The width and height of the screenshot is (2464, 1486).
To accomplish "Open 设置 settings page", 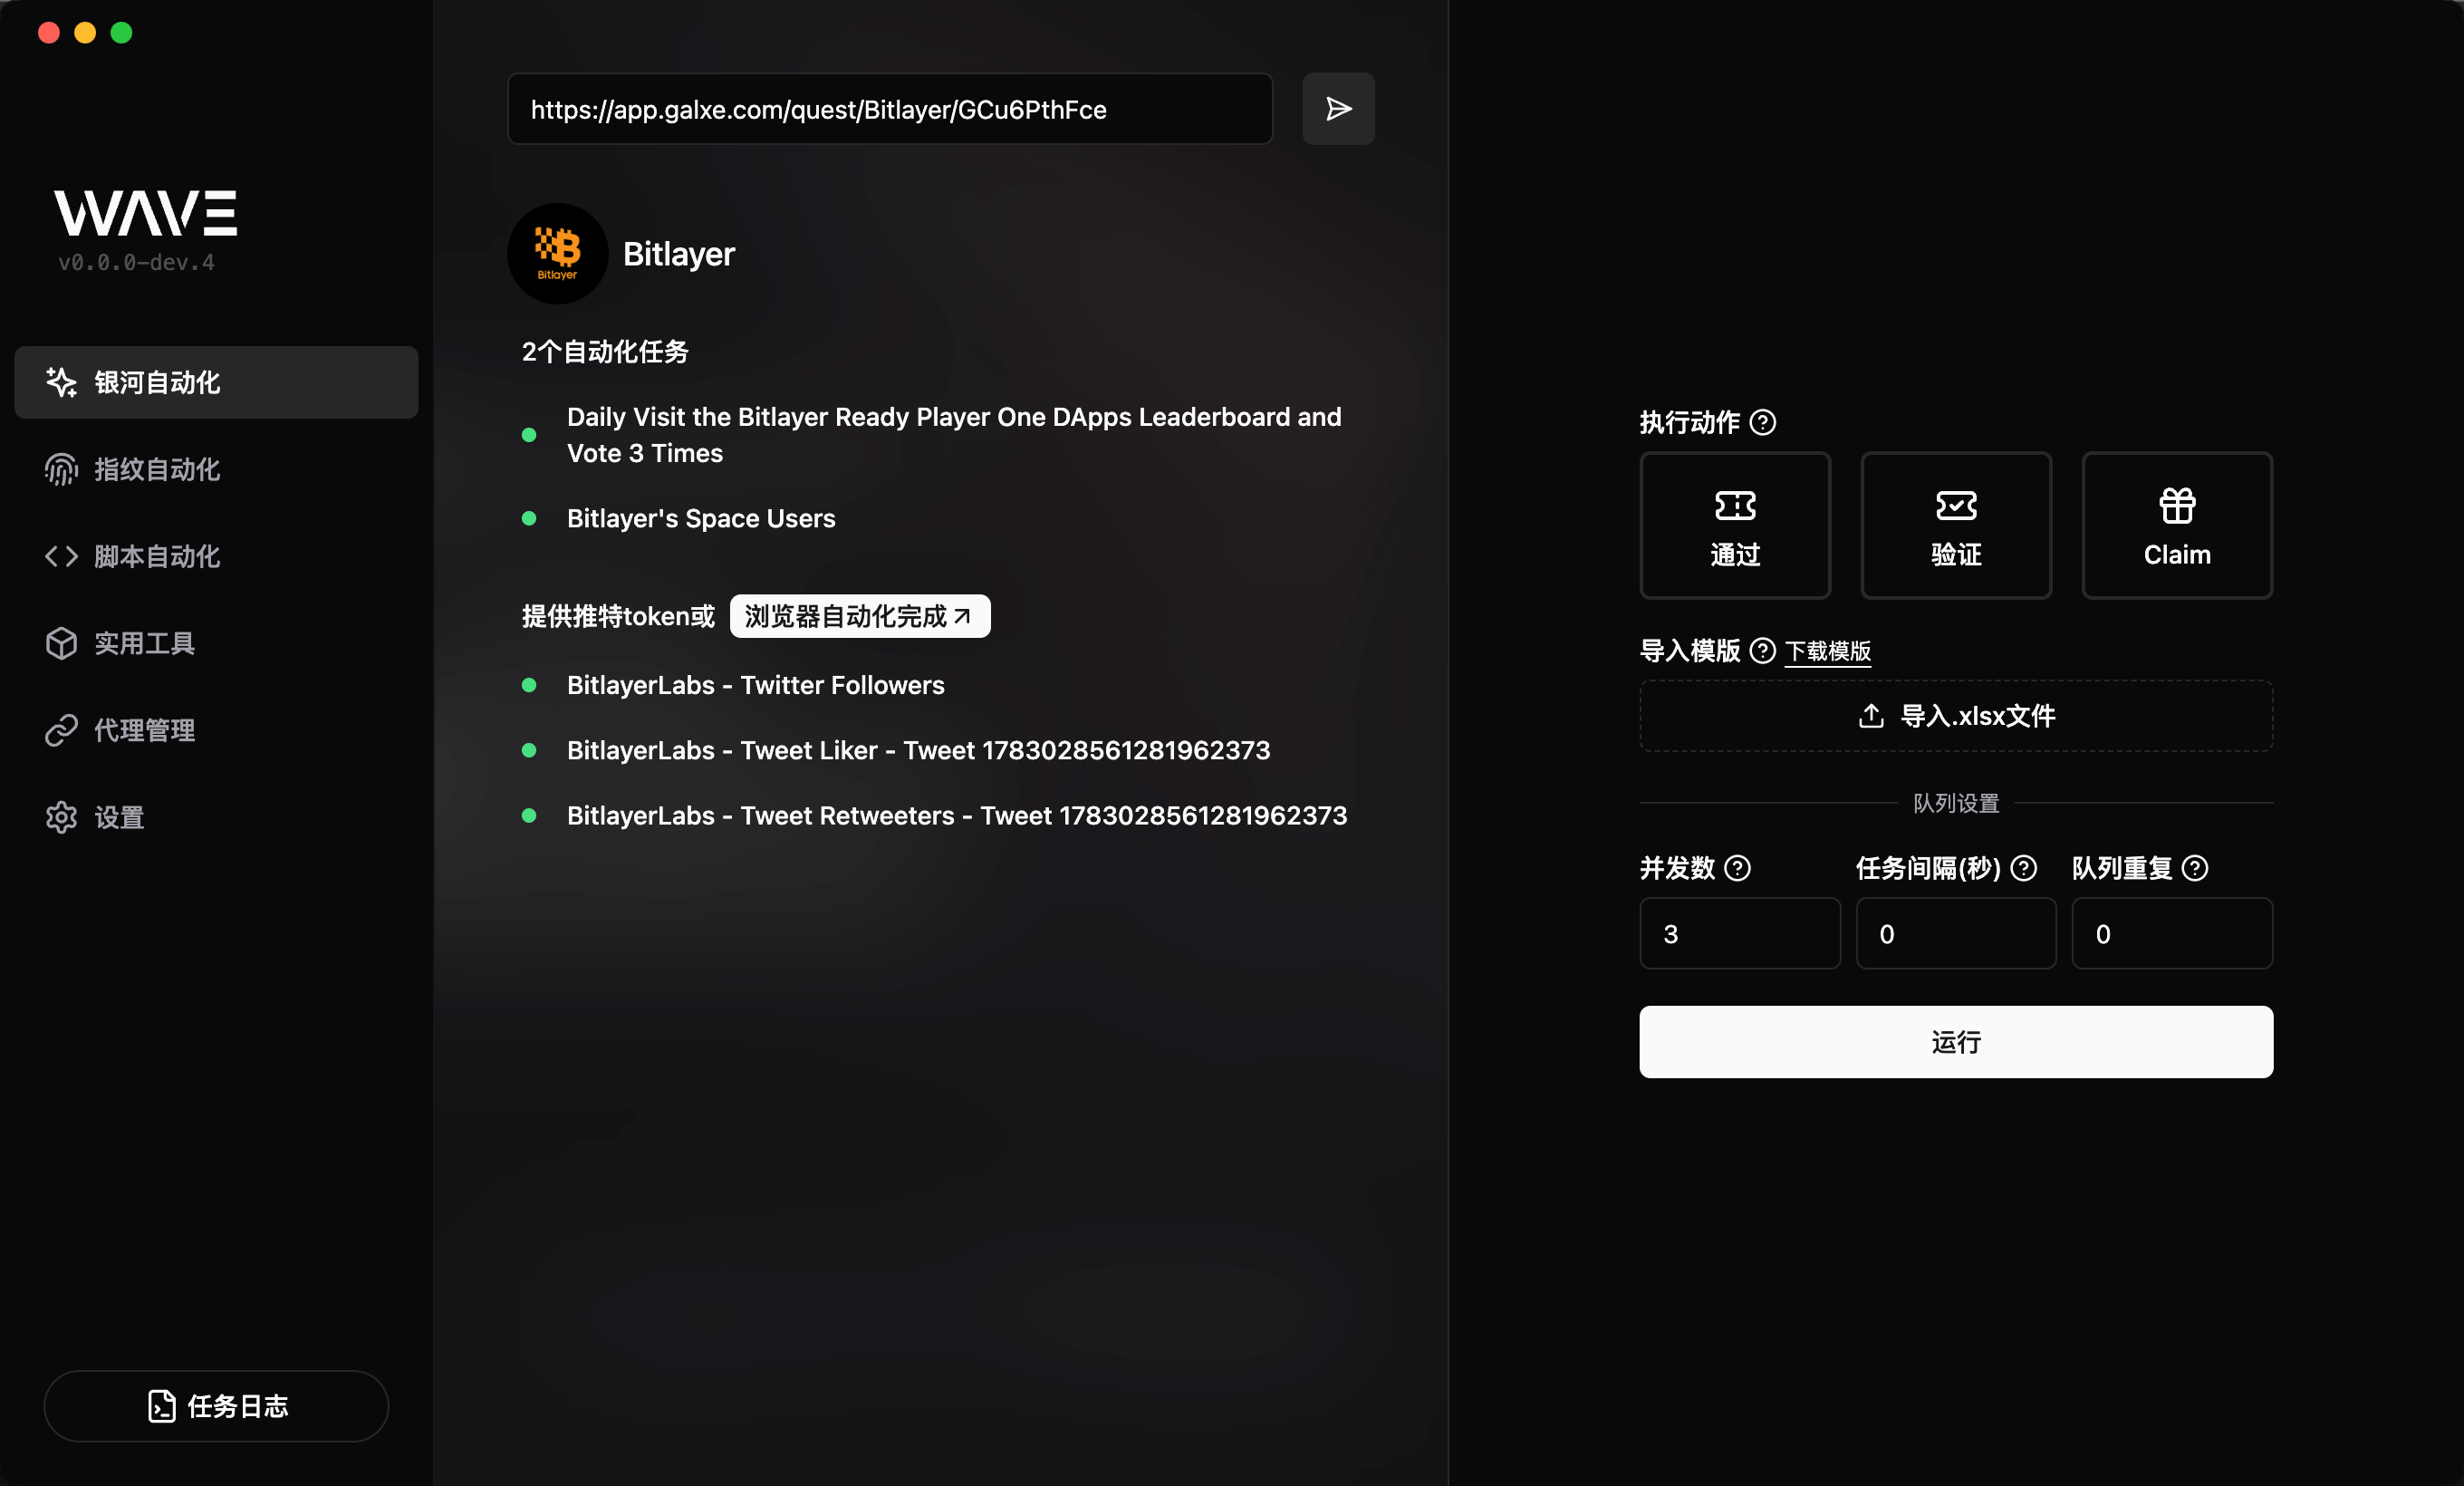I will click(x=119, y=817).
